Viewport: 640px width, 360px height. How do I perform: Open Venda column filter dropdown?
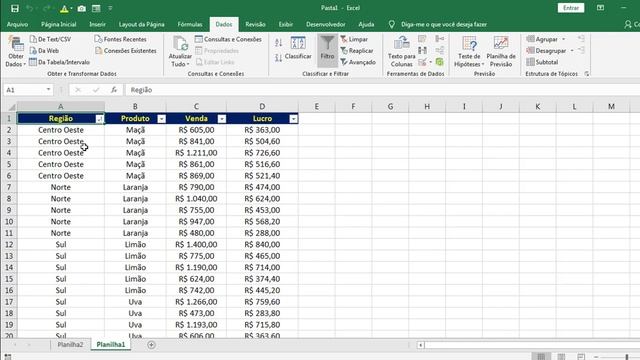(222, 119)
